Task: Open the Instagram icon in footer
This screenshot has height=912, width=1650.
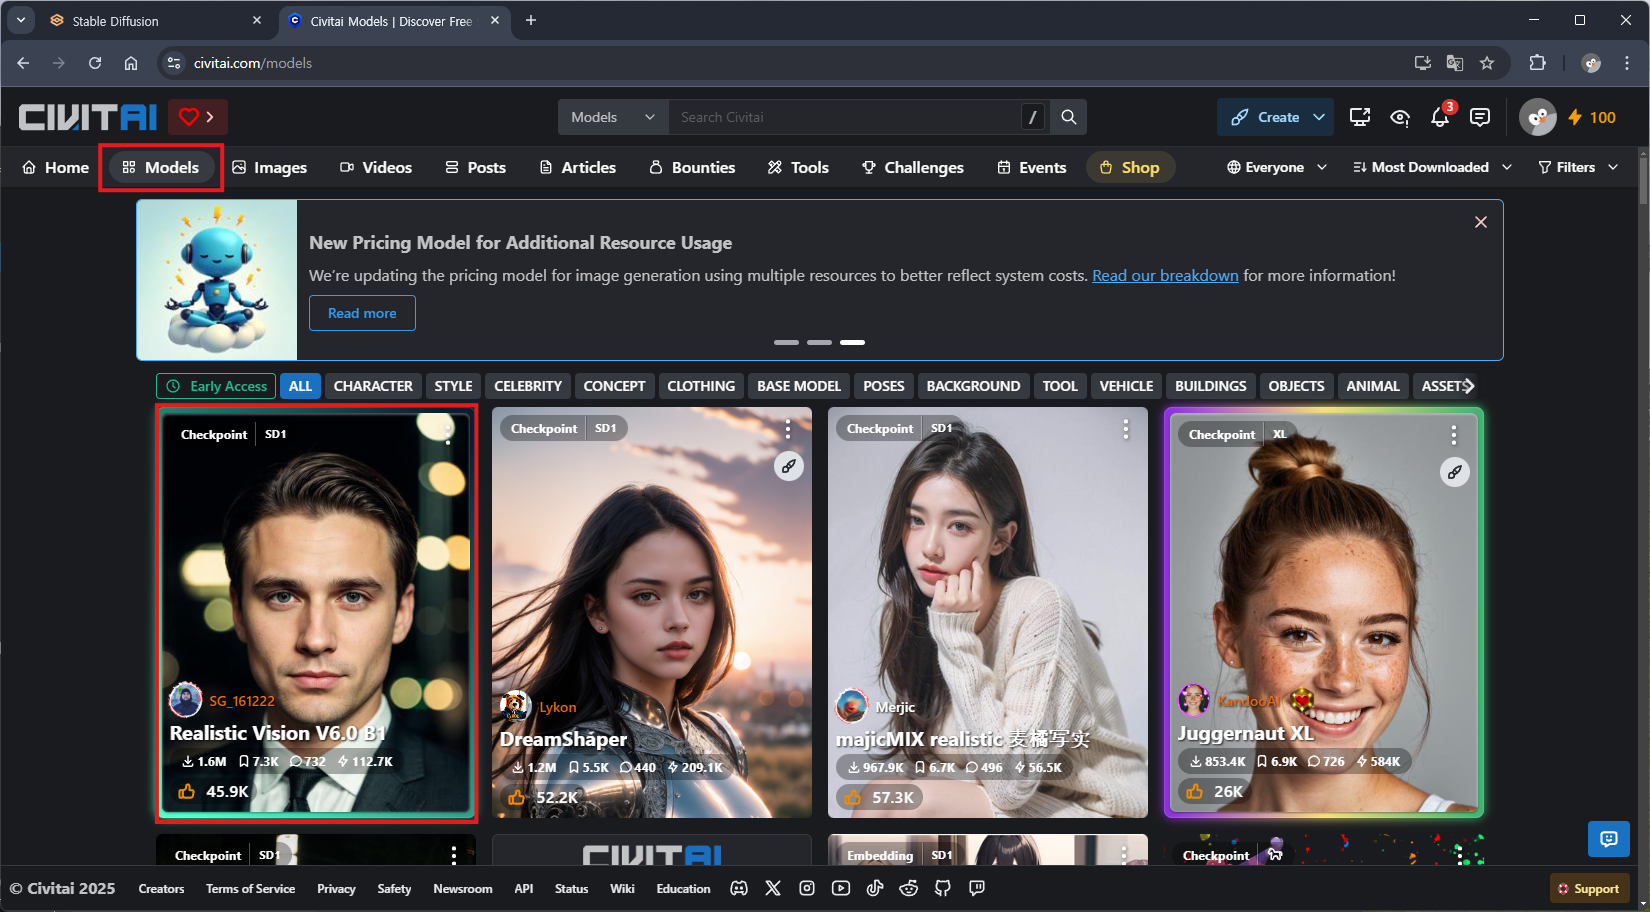Action: pos(807,888)
